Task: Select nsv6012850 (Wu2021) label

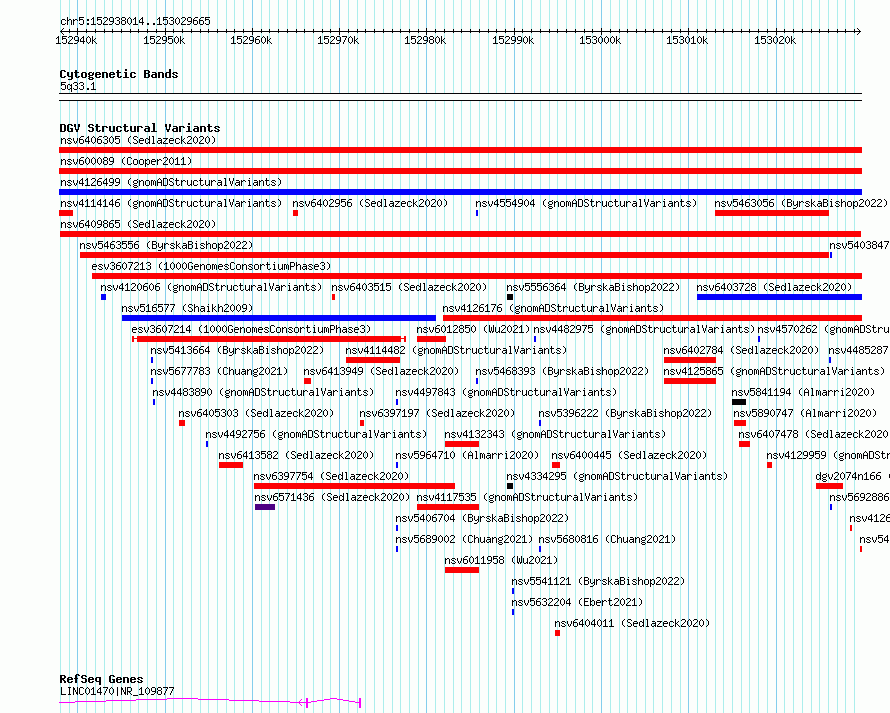Action: click(473, 329)
